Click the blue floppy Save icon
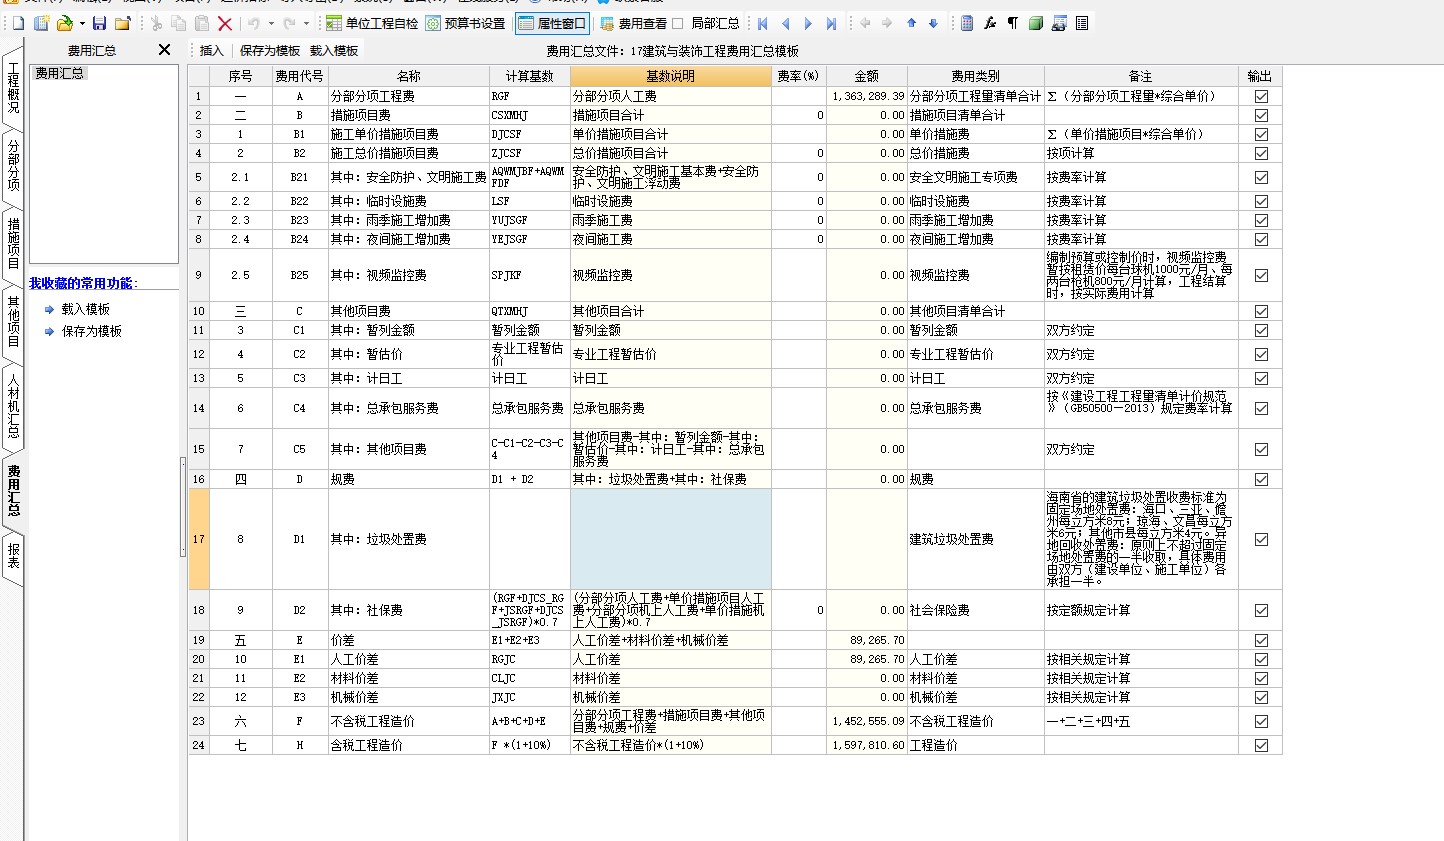Screen dimensions: 1444x841 [x=99, y=23]
